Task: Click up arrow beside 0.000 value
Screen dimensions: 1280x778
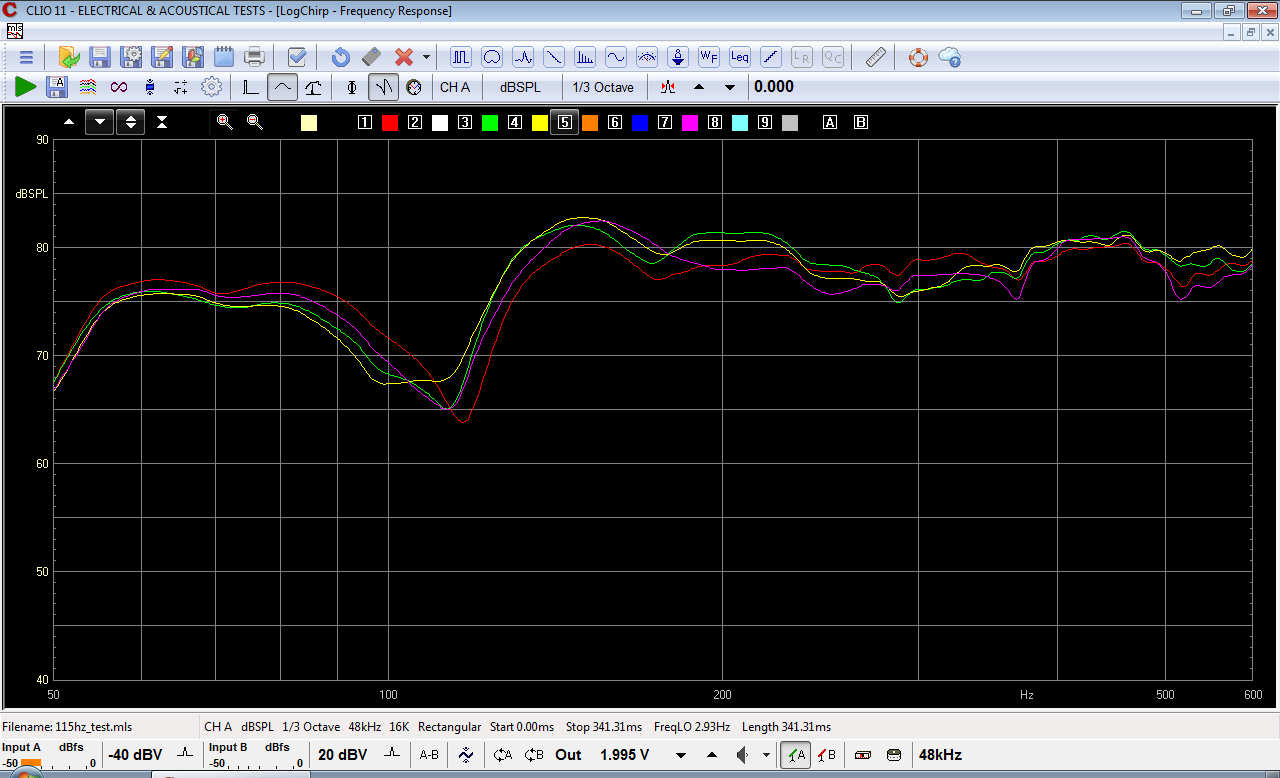Action: [x=699, y=87]
